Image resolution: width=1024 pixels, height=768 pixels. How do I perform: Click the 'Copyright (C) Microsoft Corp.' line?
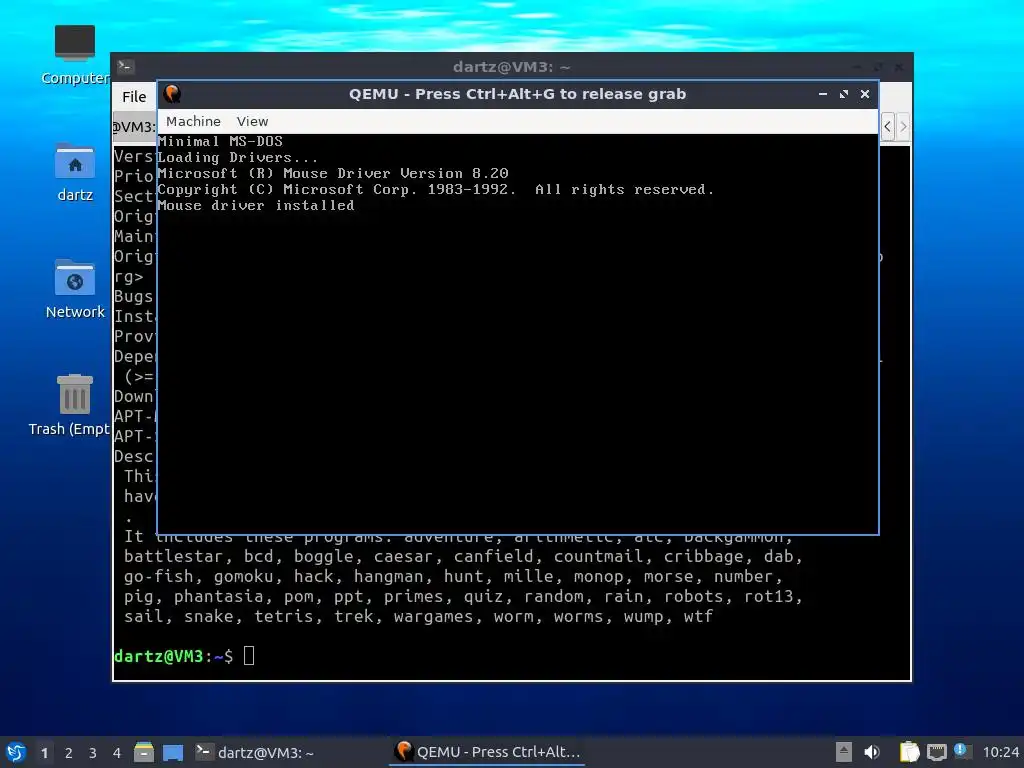point(436,189)
